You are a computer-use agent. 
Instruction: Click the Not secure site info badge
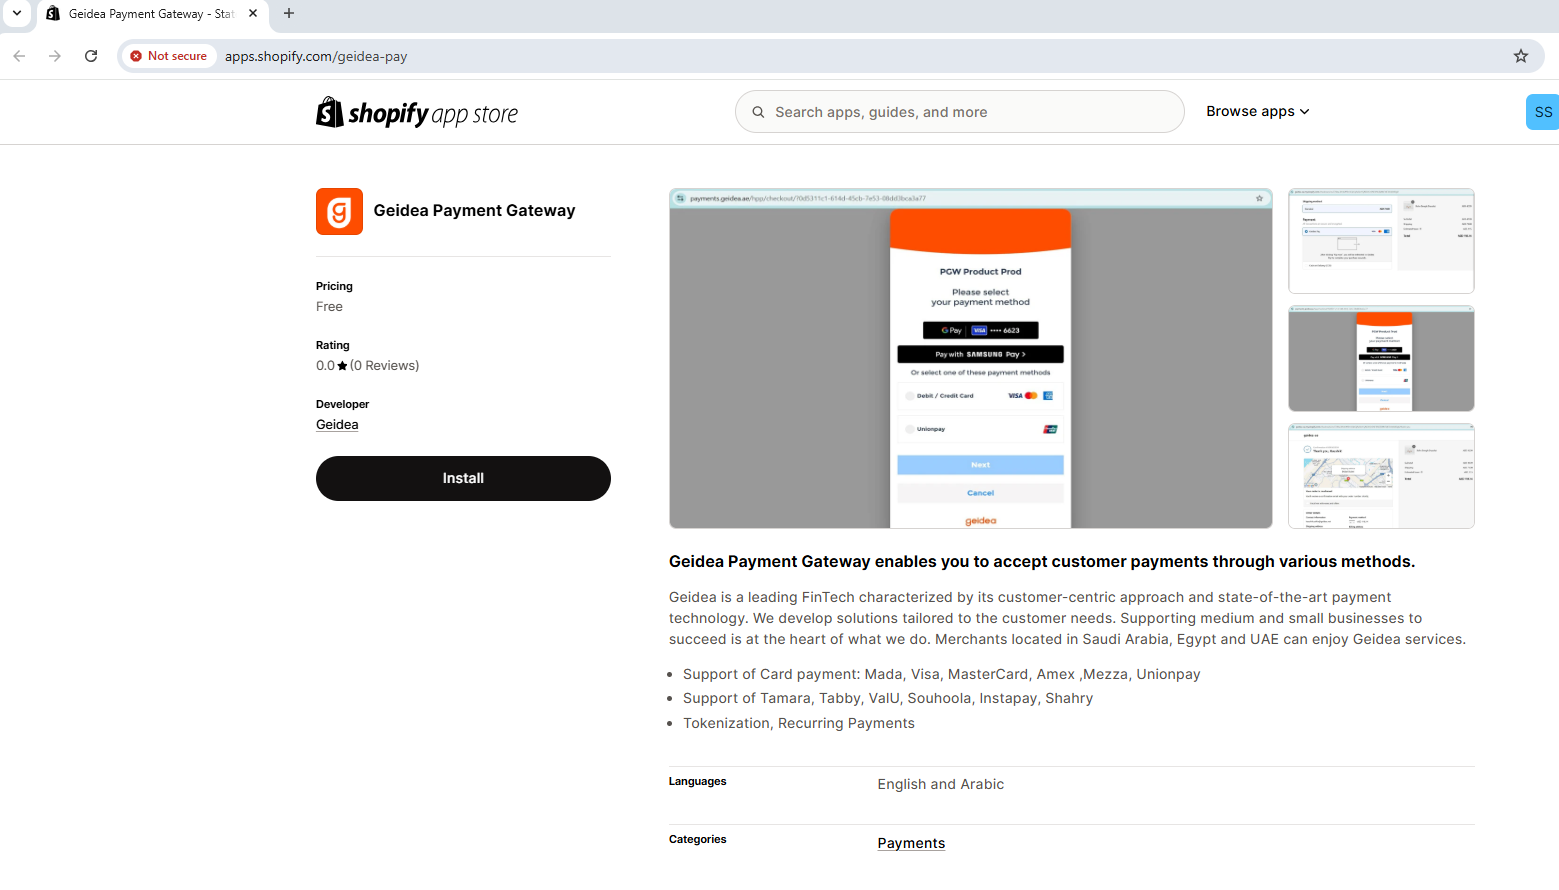pos(169,56)
